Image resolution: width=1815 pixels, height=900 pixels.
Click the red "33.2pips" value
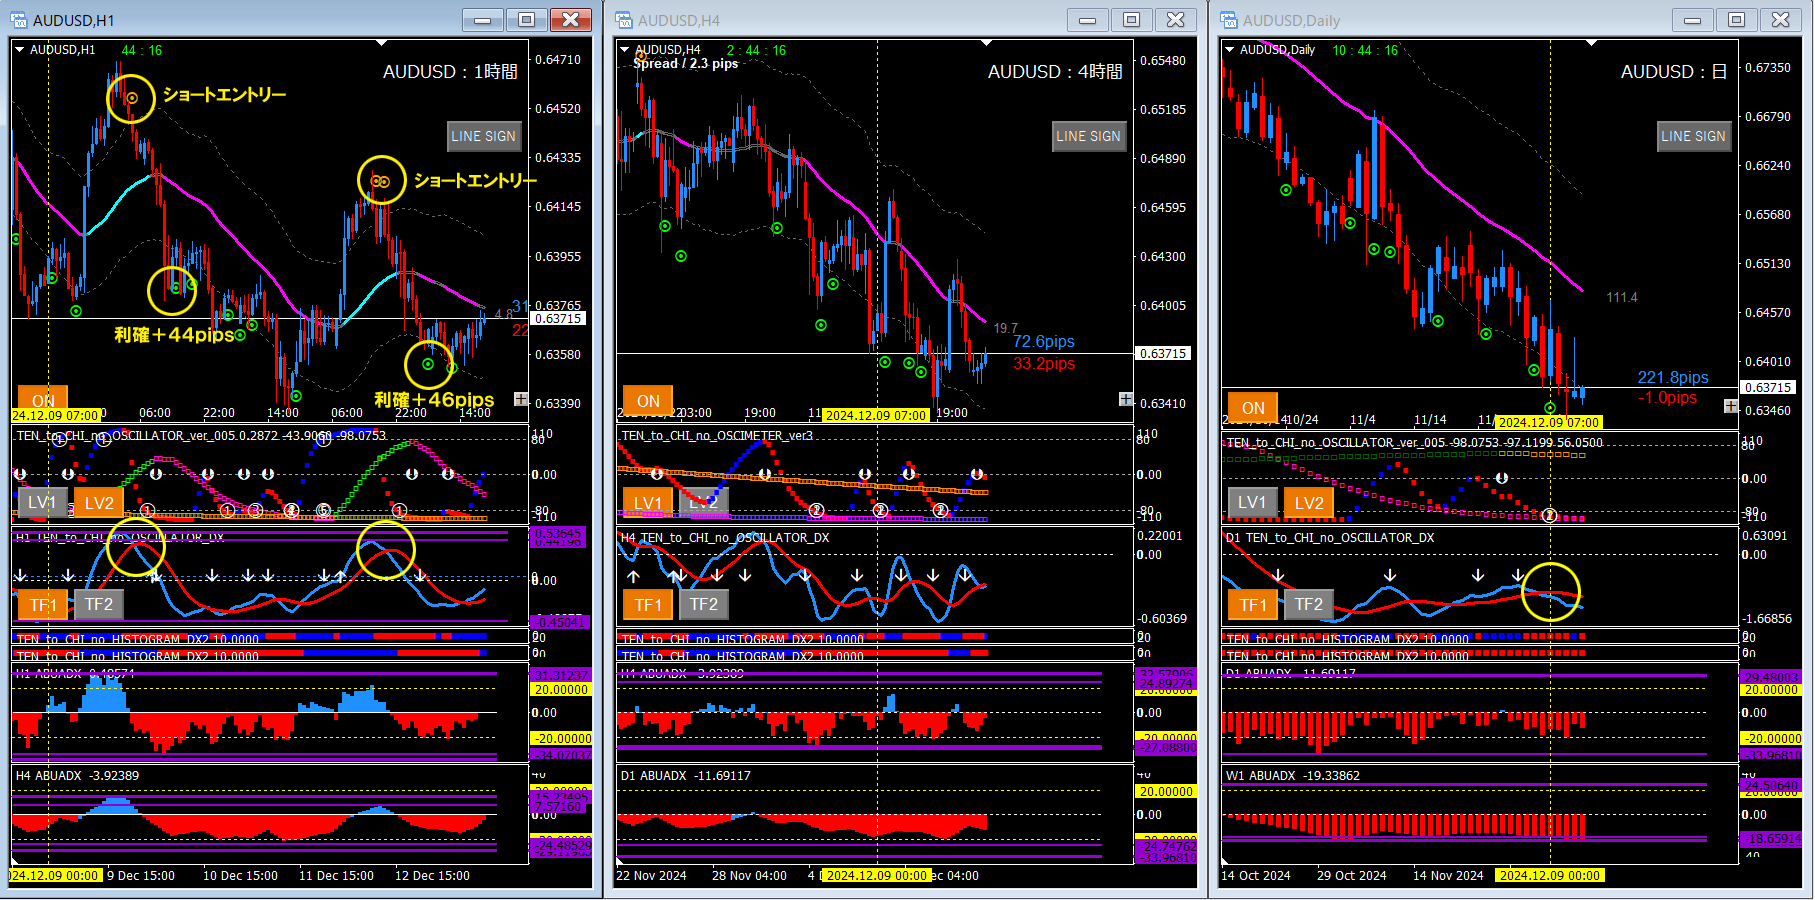pyautogui.click(x=1044, y=364)
